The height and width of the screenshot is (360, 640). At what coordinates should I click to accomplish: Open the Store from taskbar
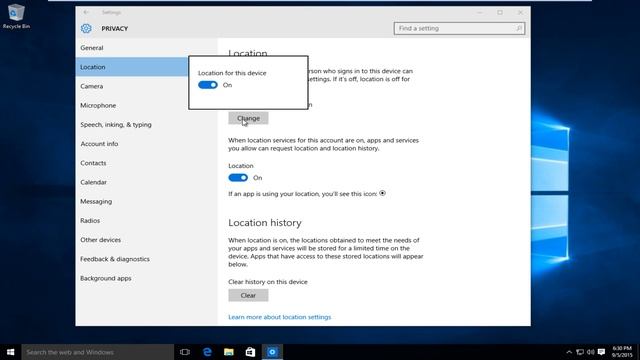[x=250, y=352]
